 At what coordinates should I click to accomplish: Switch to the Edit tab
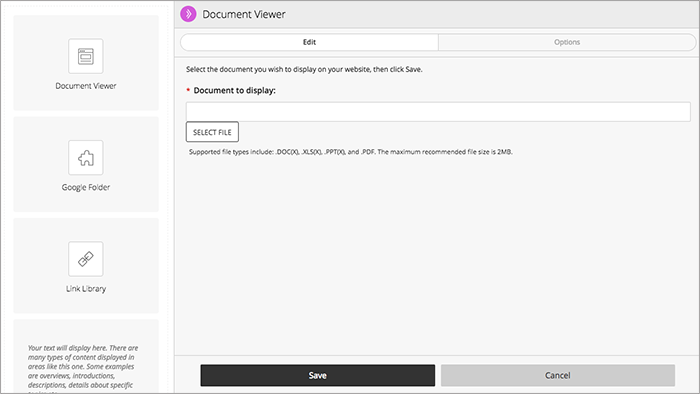[309, 42]
